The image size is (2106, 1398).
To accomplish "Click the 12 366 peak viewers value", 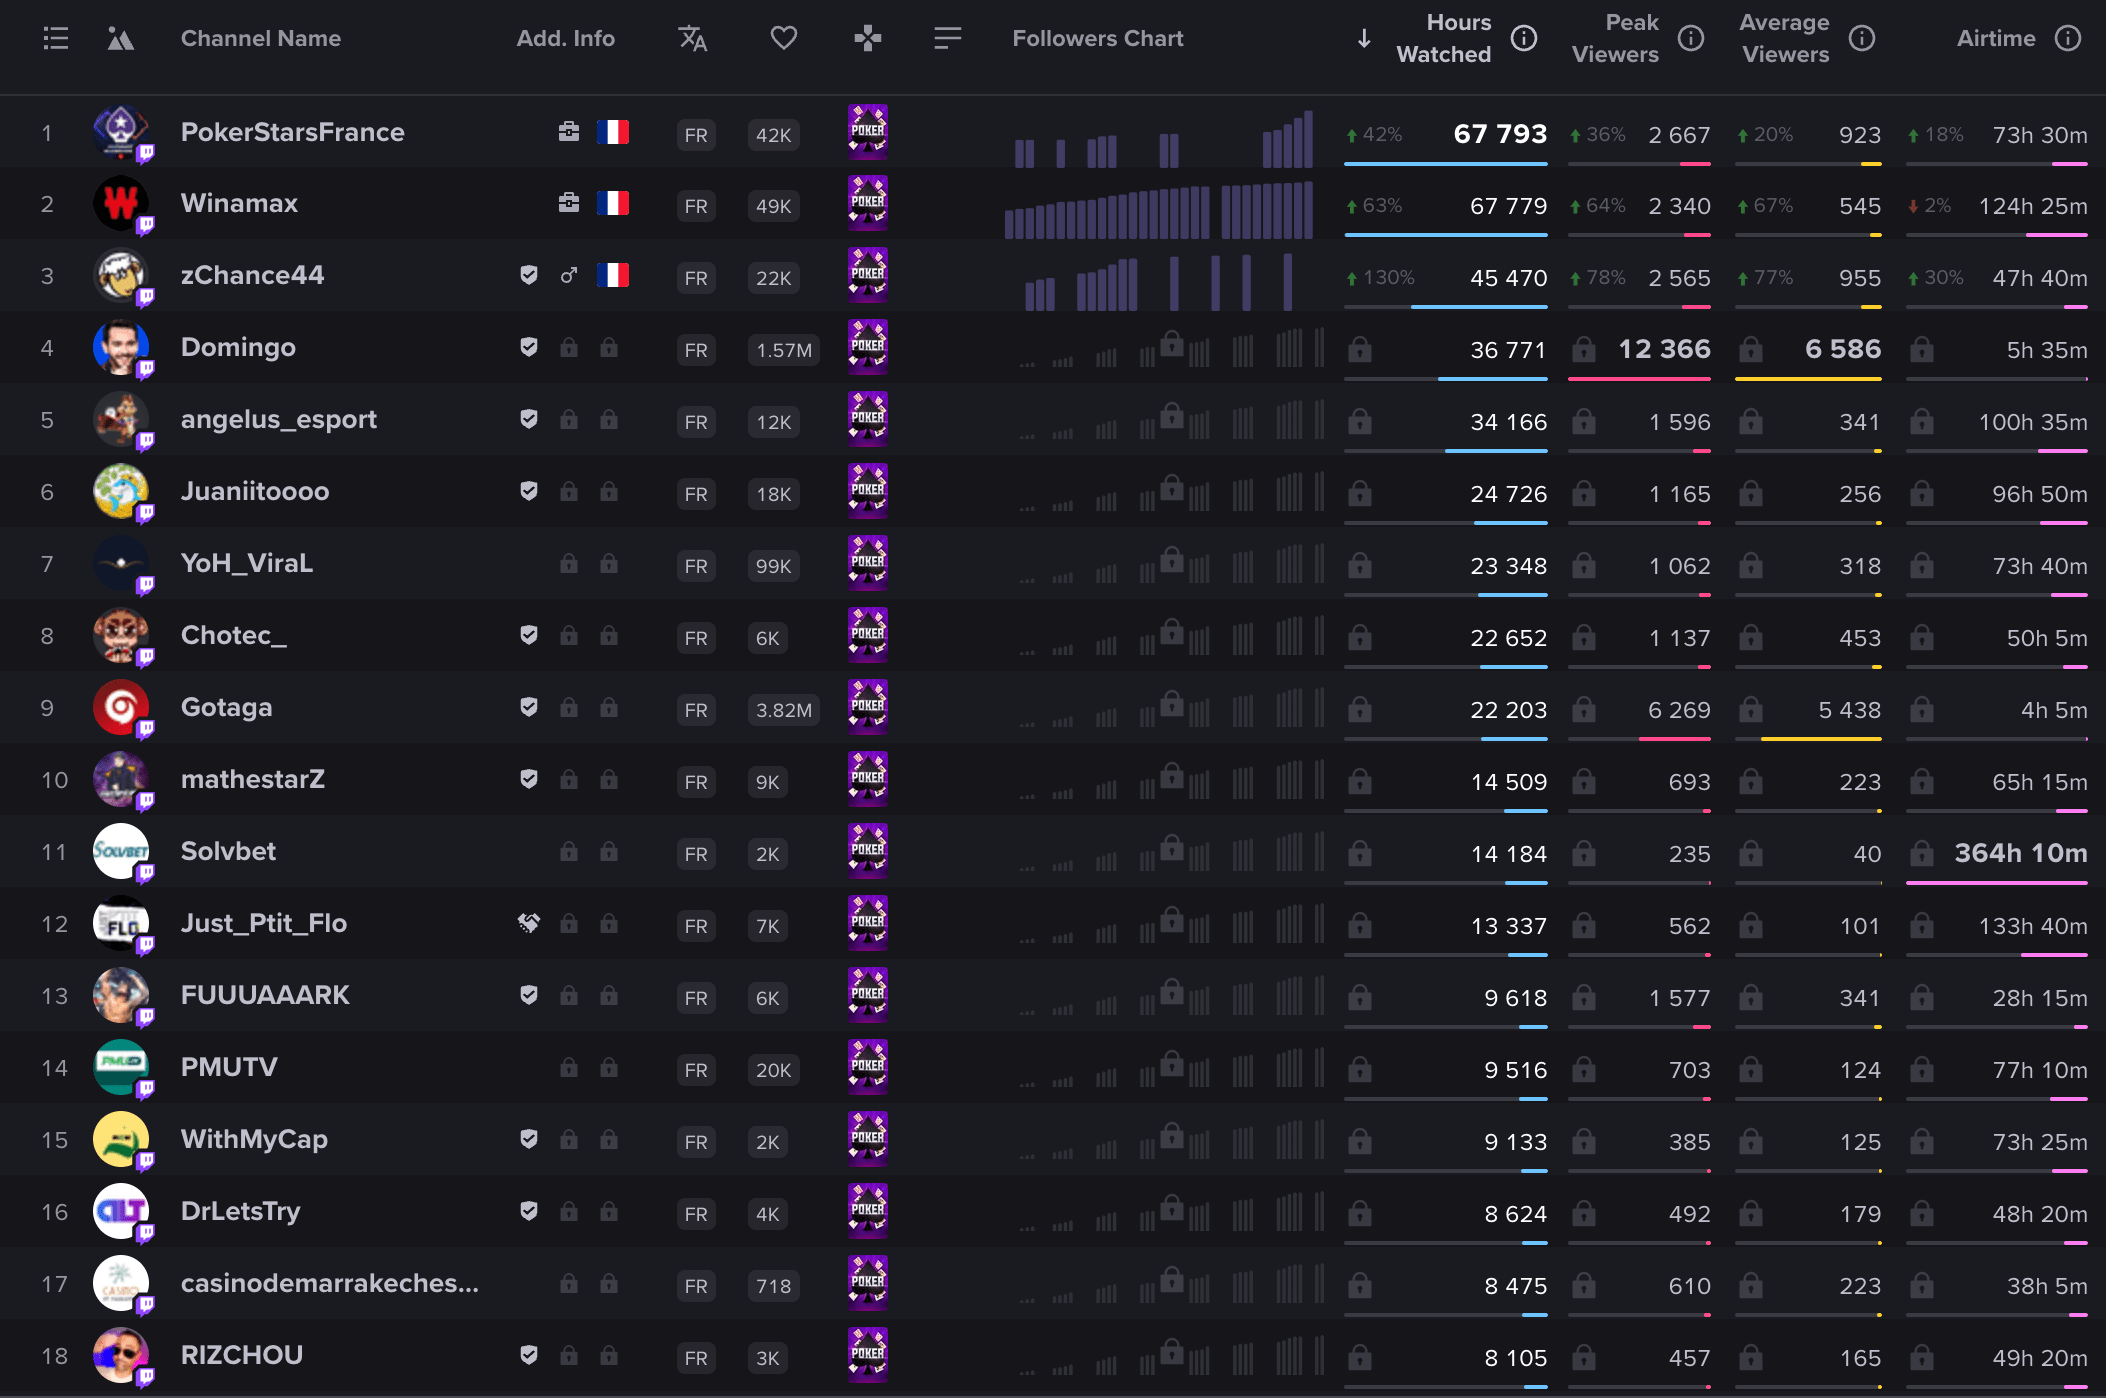I will point(1664,349).
